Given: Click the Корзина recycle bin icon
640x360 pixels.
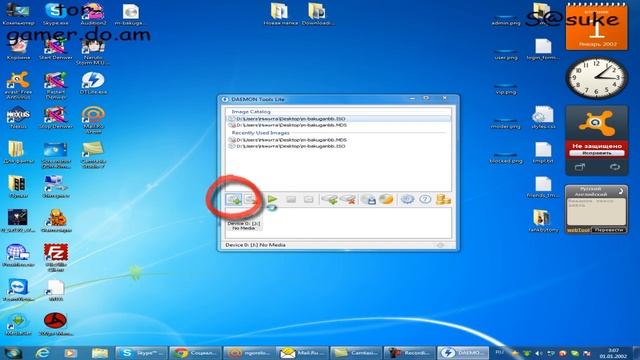Looking at the screenshot, I should pos(18,50).
